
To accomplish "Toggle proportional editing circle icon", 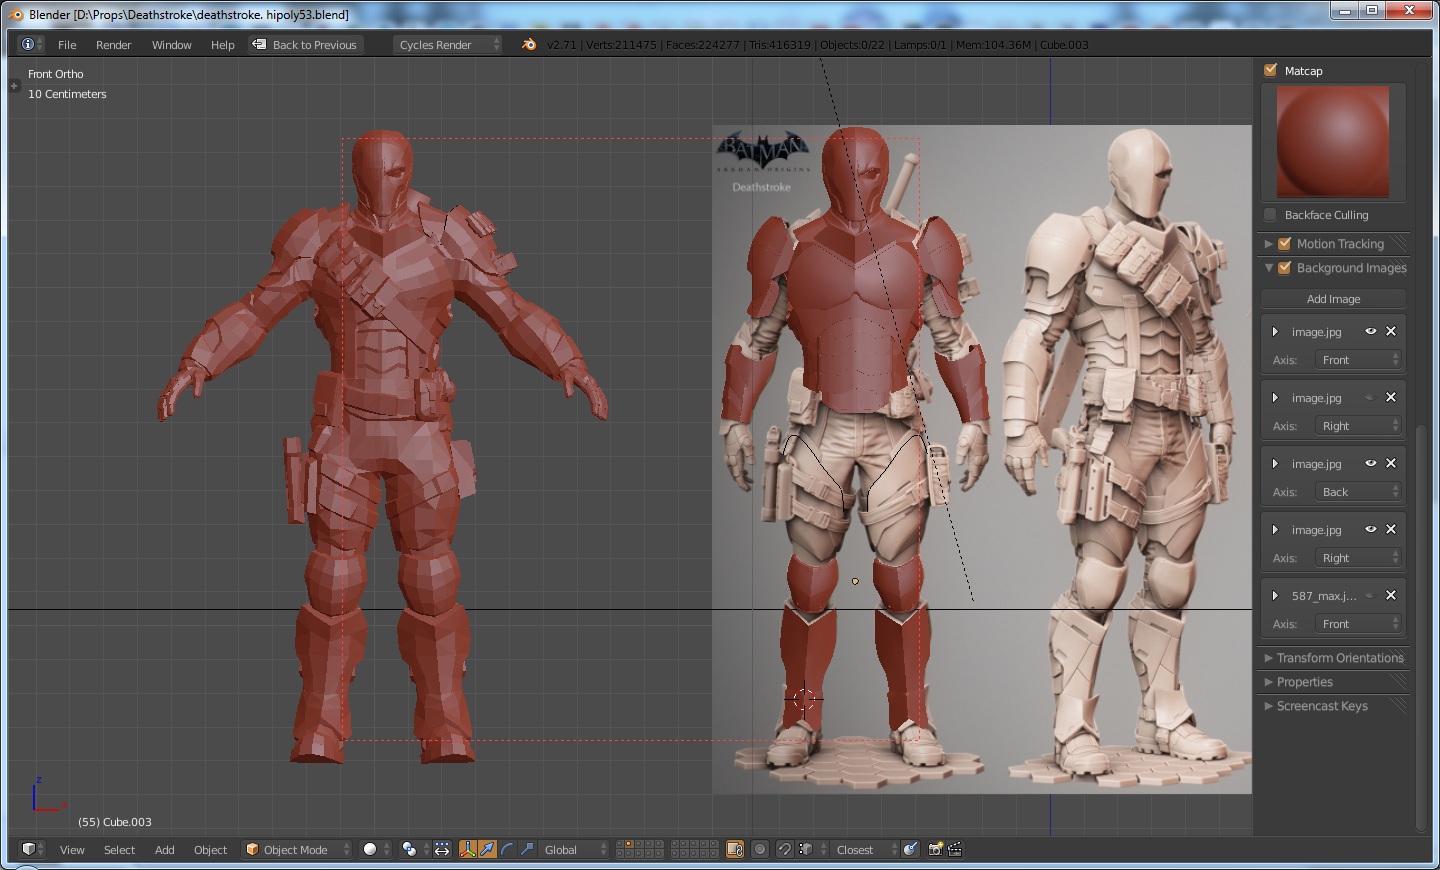I will pos(760,849).
